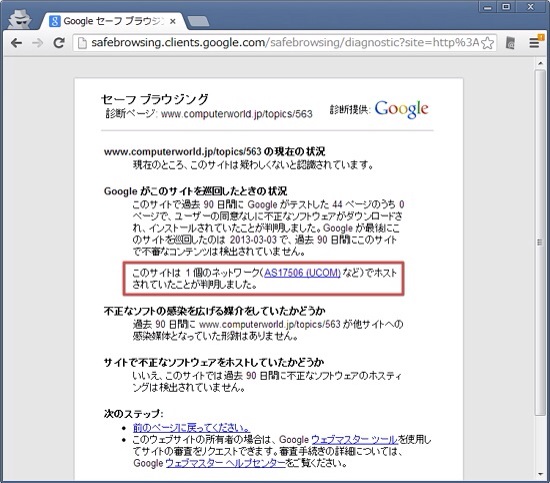Bookmark this page with the star icon
Image resolution: width=550 pixels, height=483 pixels.
487,43
